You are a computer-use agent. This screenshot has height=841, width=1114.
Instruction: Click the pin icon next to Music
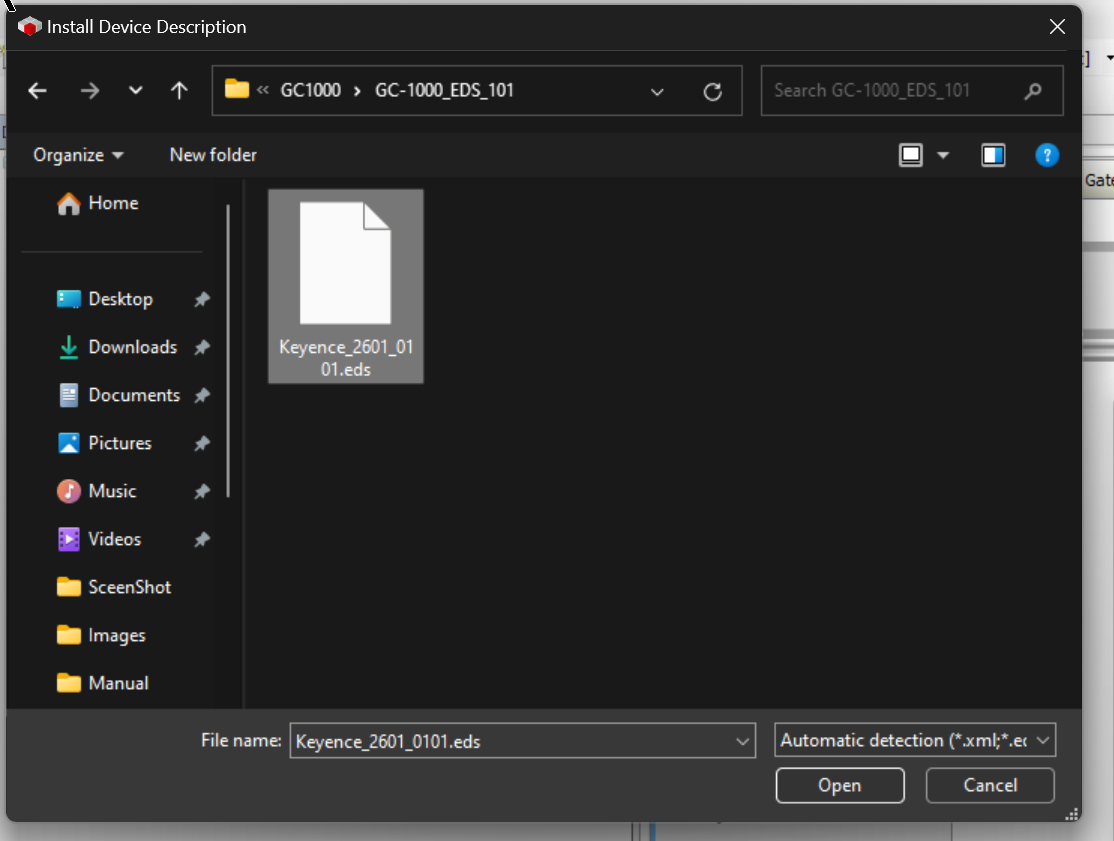[x=202, y=491]
